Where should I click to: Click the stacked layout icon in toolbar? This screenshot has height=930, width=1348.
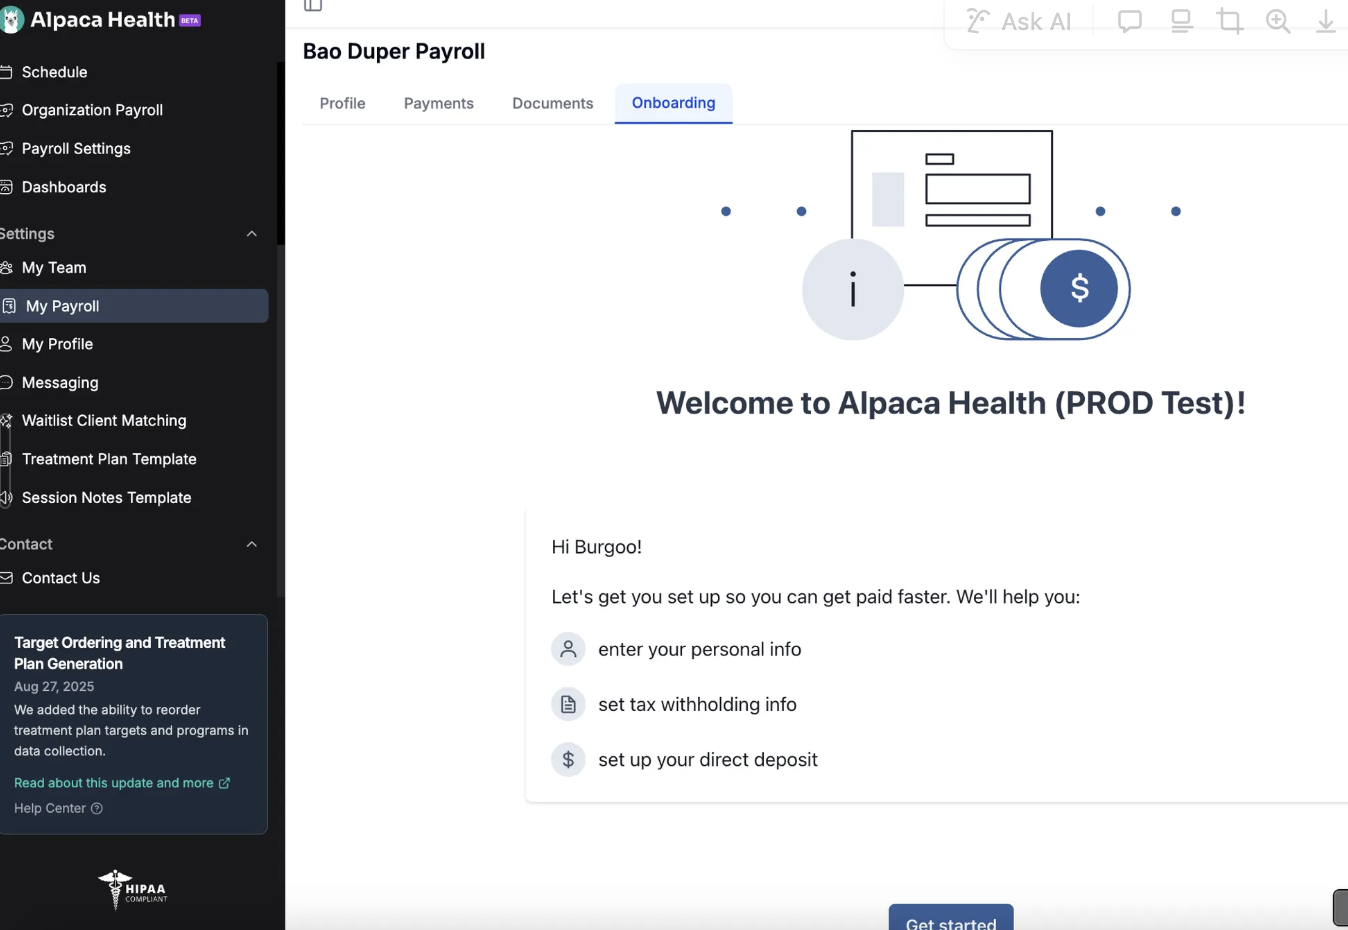point(1182,22)
